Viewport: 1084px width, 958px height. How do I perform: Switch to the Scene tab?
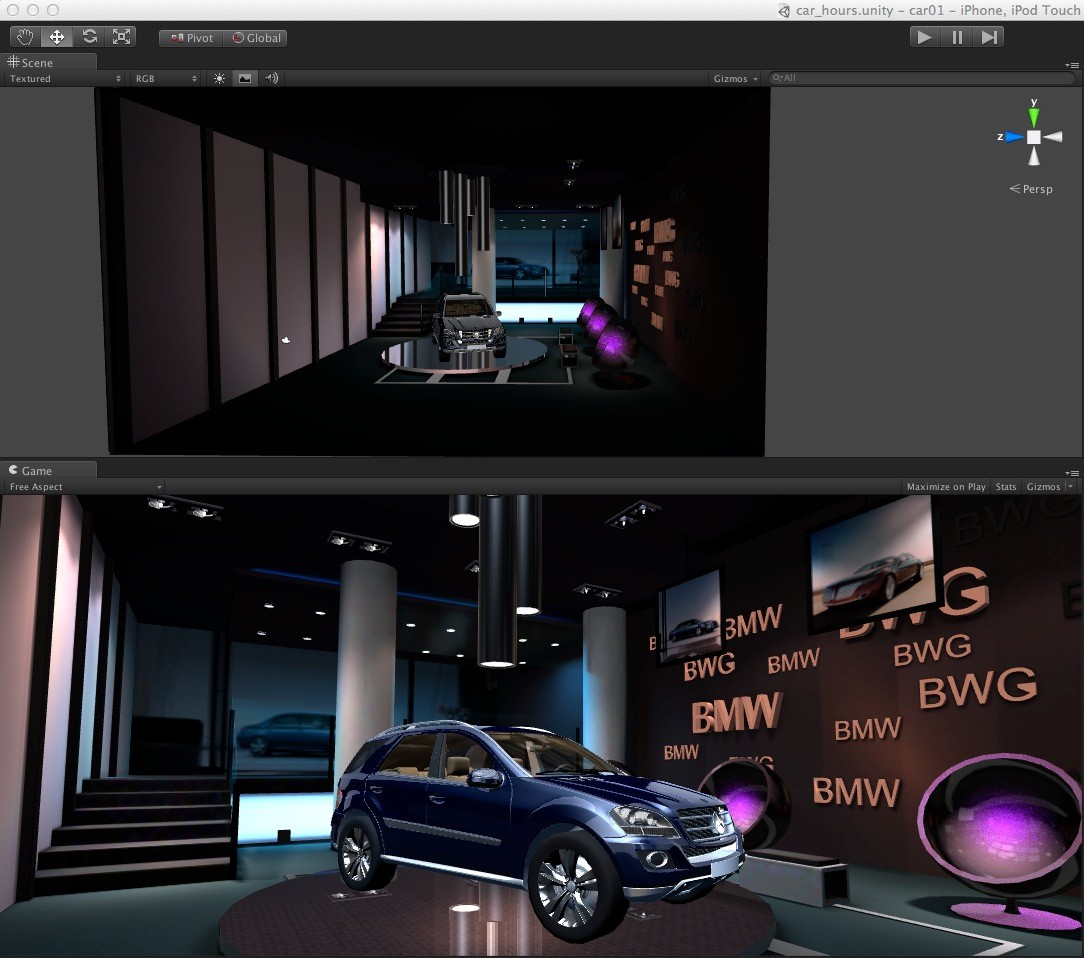point(48,62)
